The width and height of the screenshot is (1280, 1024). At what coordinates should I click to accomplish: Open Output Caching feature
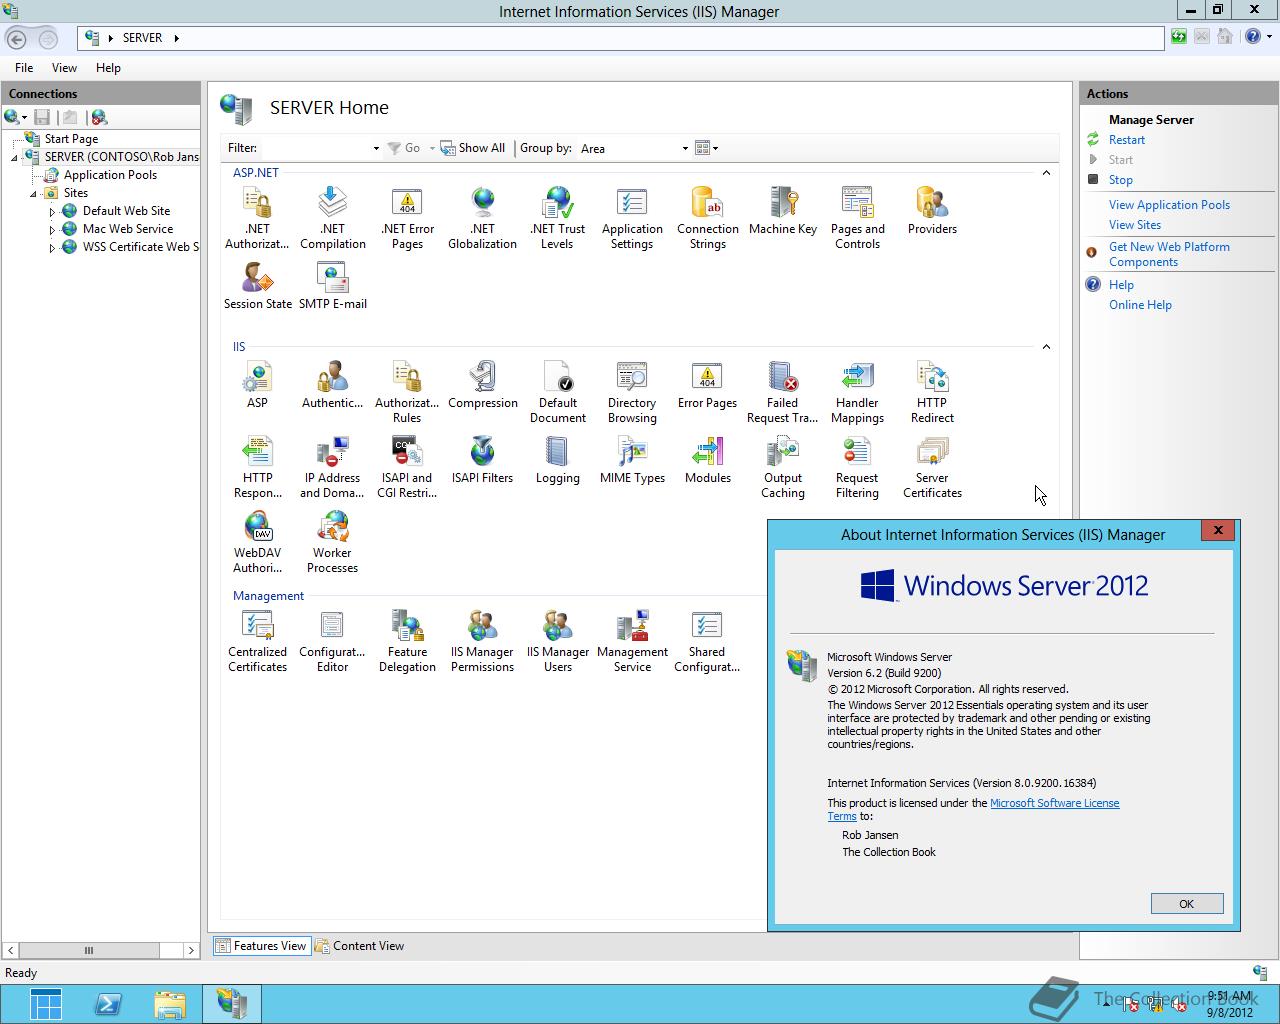tap(782, 467)
